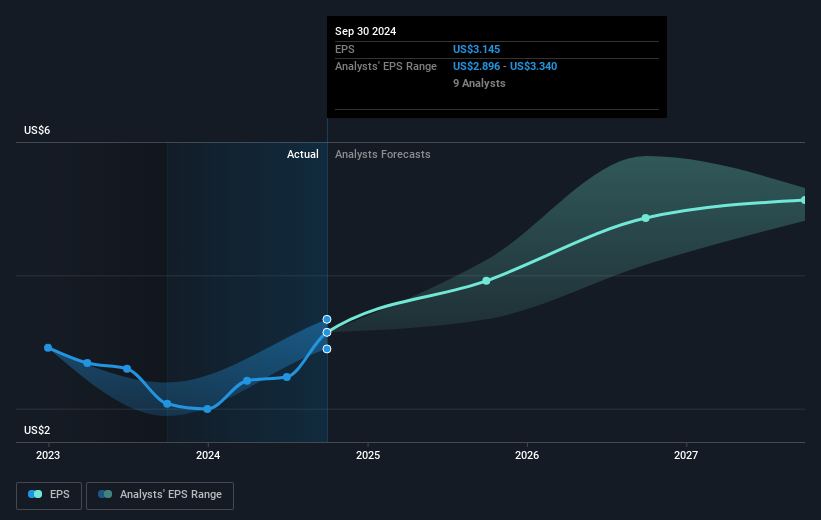Click the EPS legend color swatch
This screenshot has height=520, width=821.
coord(35,494)
